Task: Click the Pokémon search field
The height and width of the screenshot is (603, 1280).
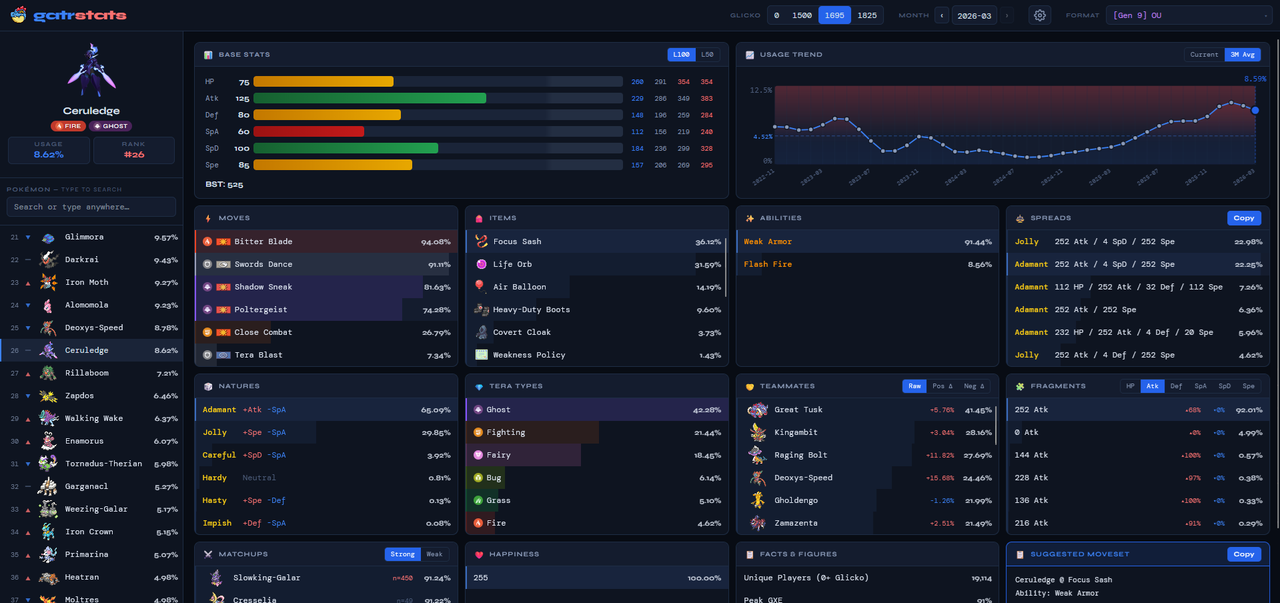Action: point(91,207)
